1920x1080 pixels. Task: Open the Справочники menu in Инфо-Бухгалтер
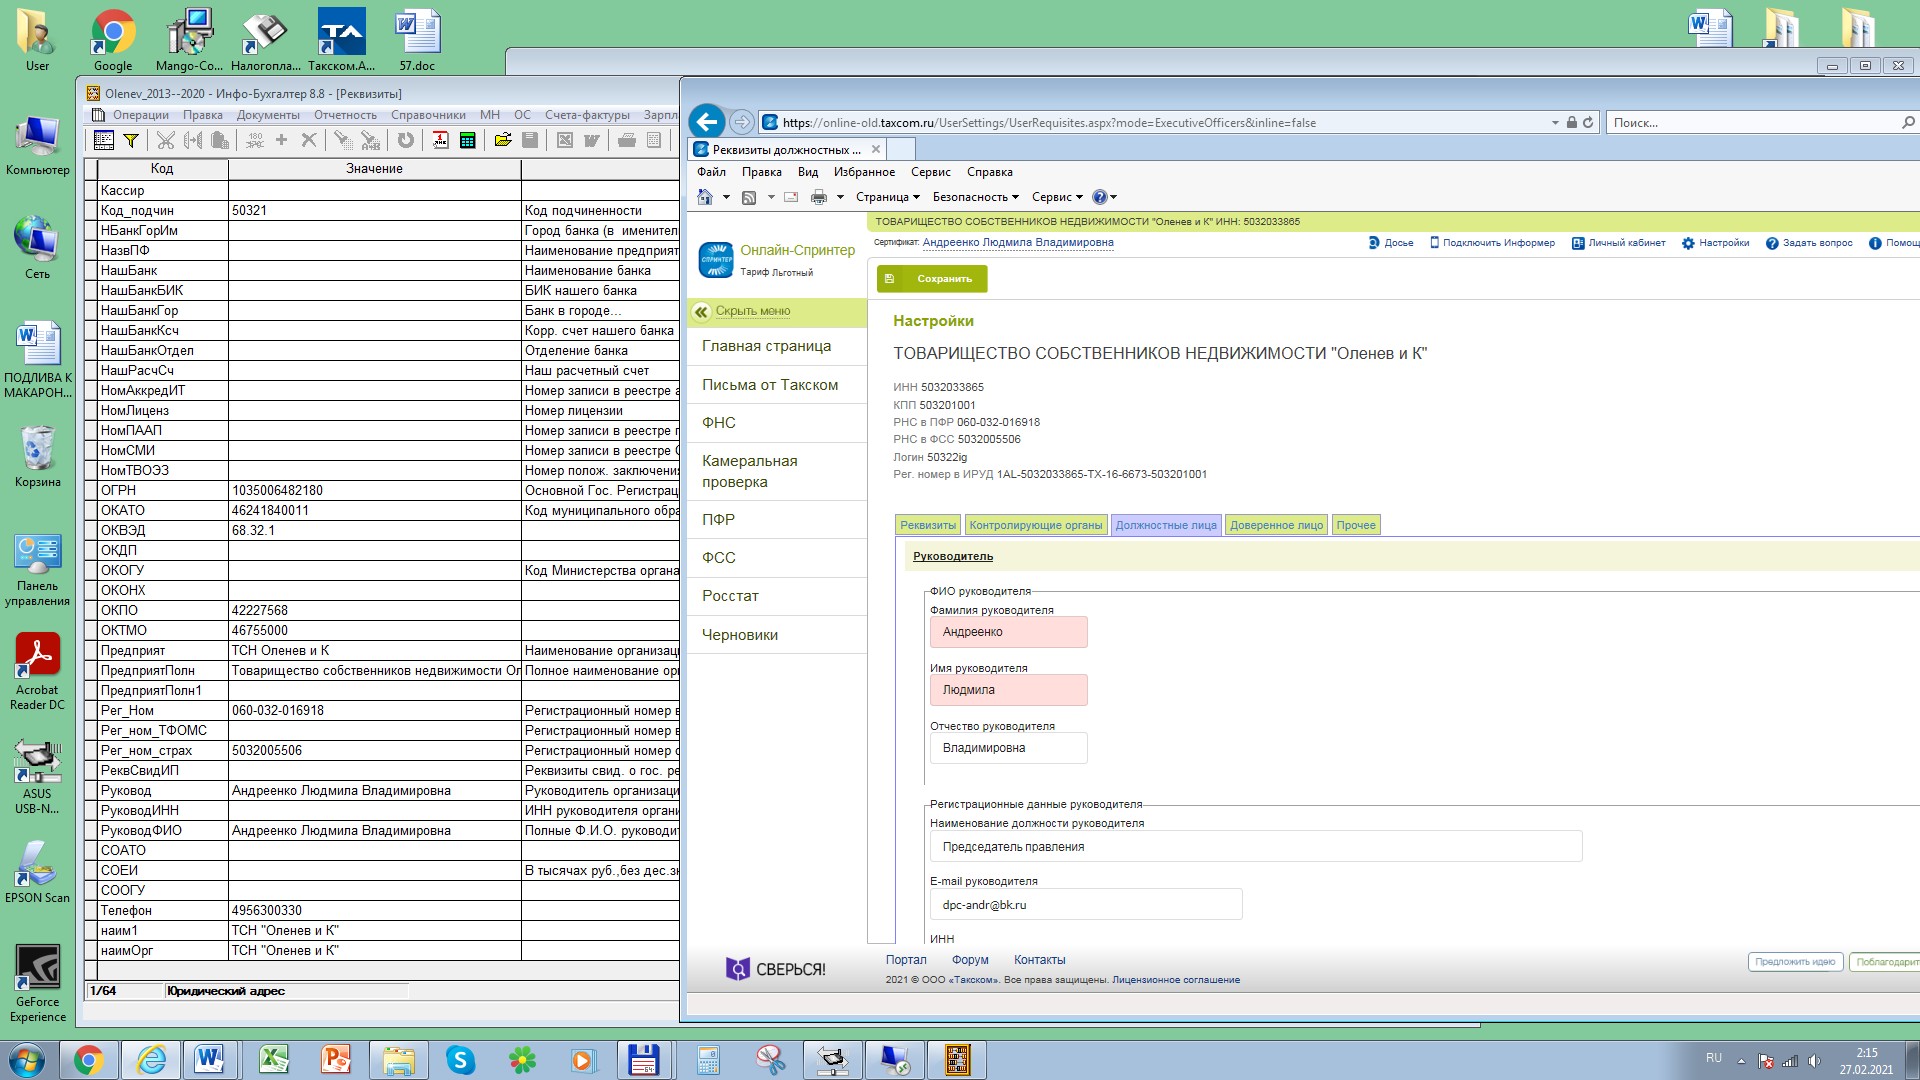point(428,115)
